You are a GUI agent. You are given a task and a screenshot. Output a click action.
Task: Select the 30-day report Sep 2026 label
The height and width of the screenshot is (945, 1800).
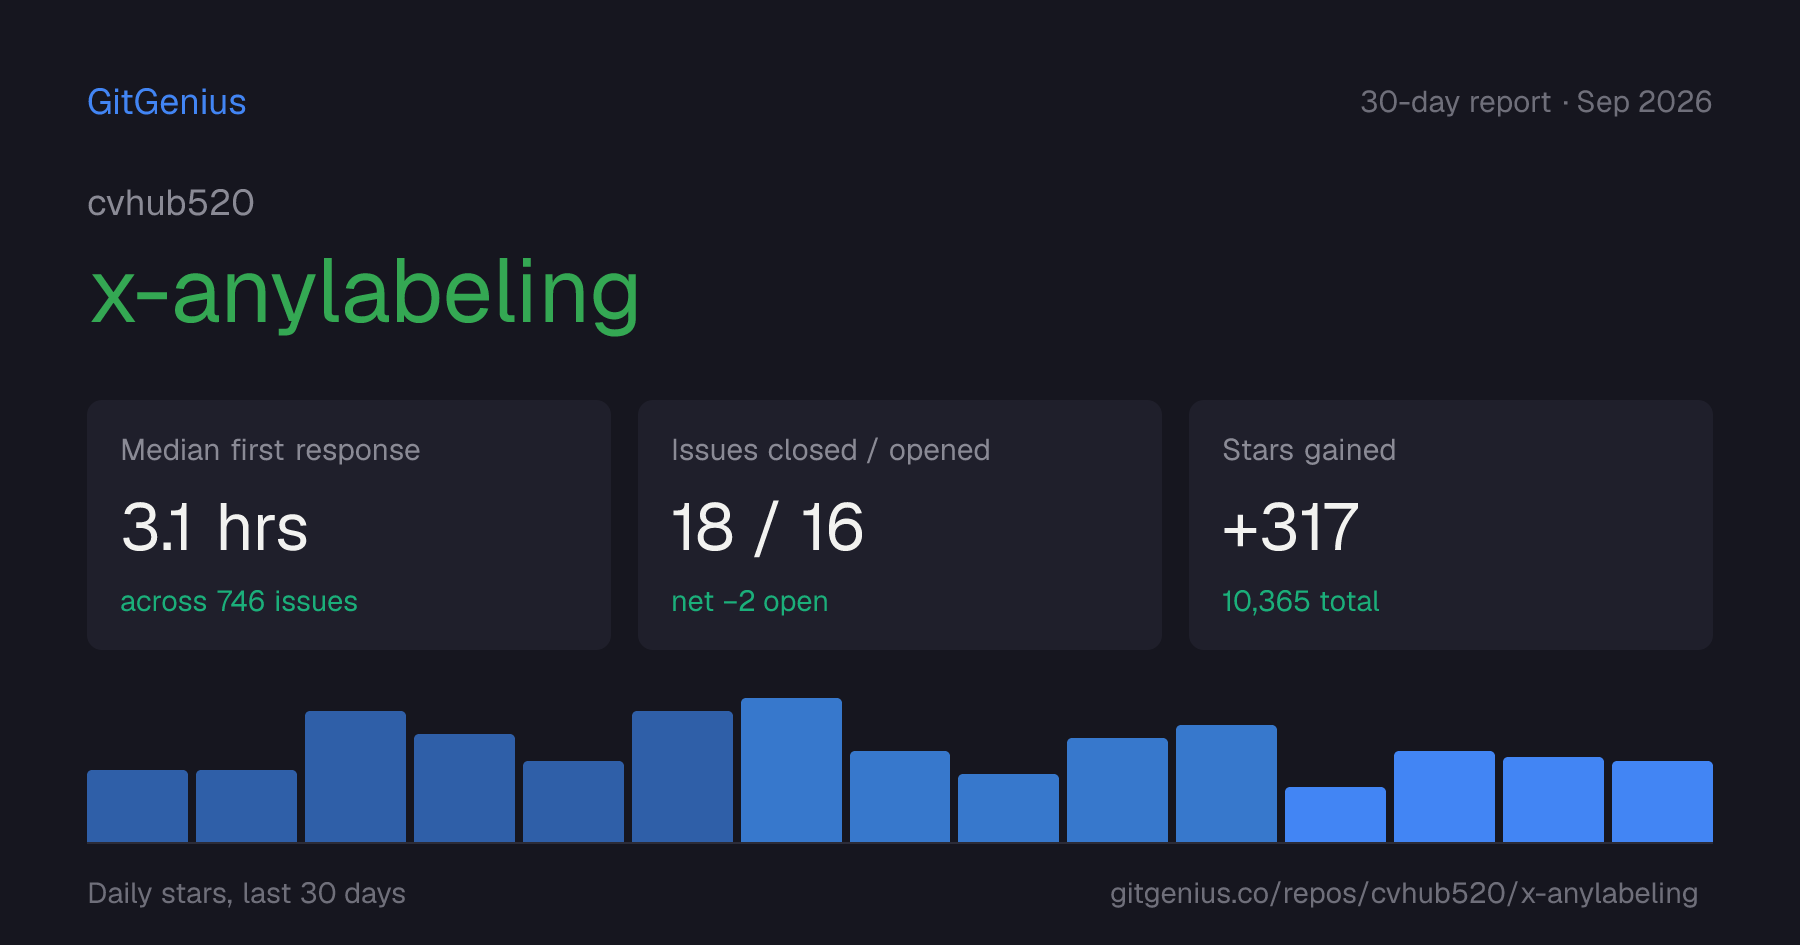click(x=1536, y=102)
